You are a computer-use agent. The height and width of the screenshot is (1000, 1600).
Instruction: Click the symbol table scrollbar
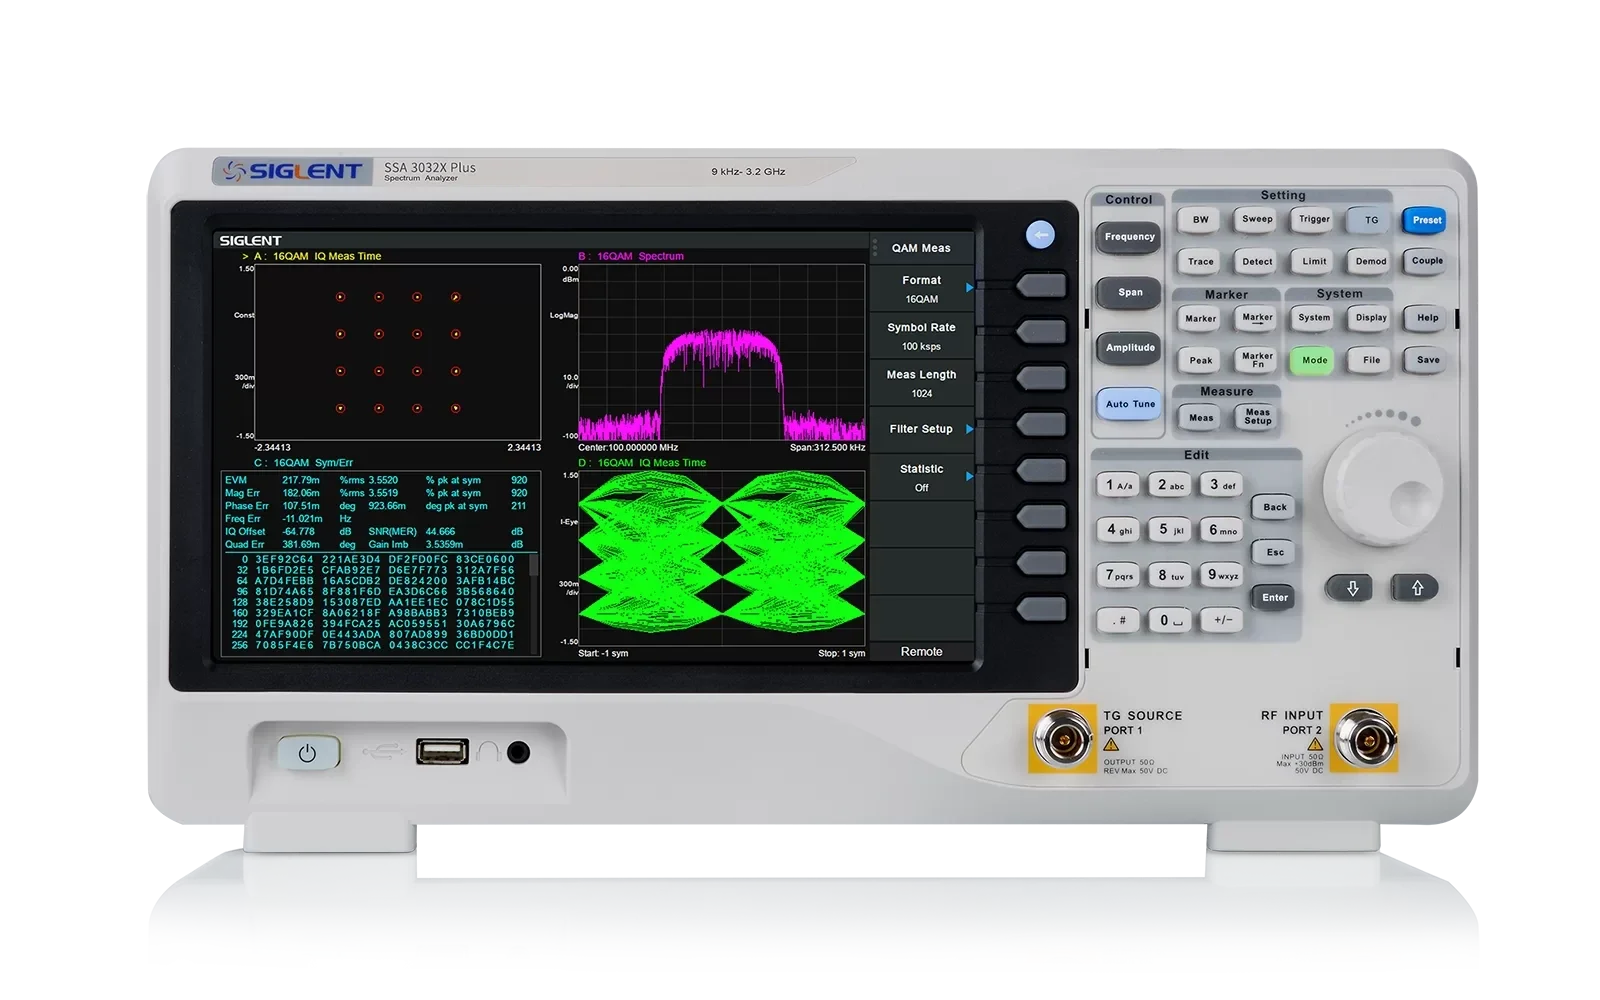pos(534,604)
